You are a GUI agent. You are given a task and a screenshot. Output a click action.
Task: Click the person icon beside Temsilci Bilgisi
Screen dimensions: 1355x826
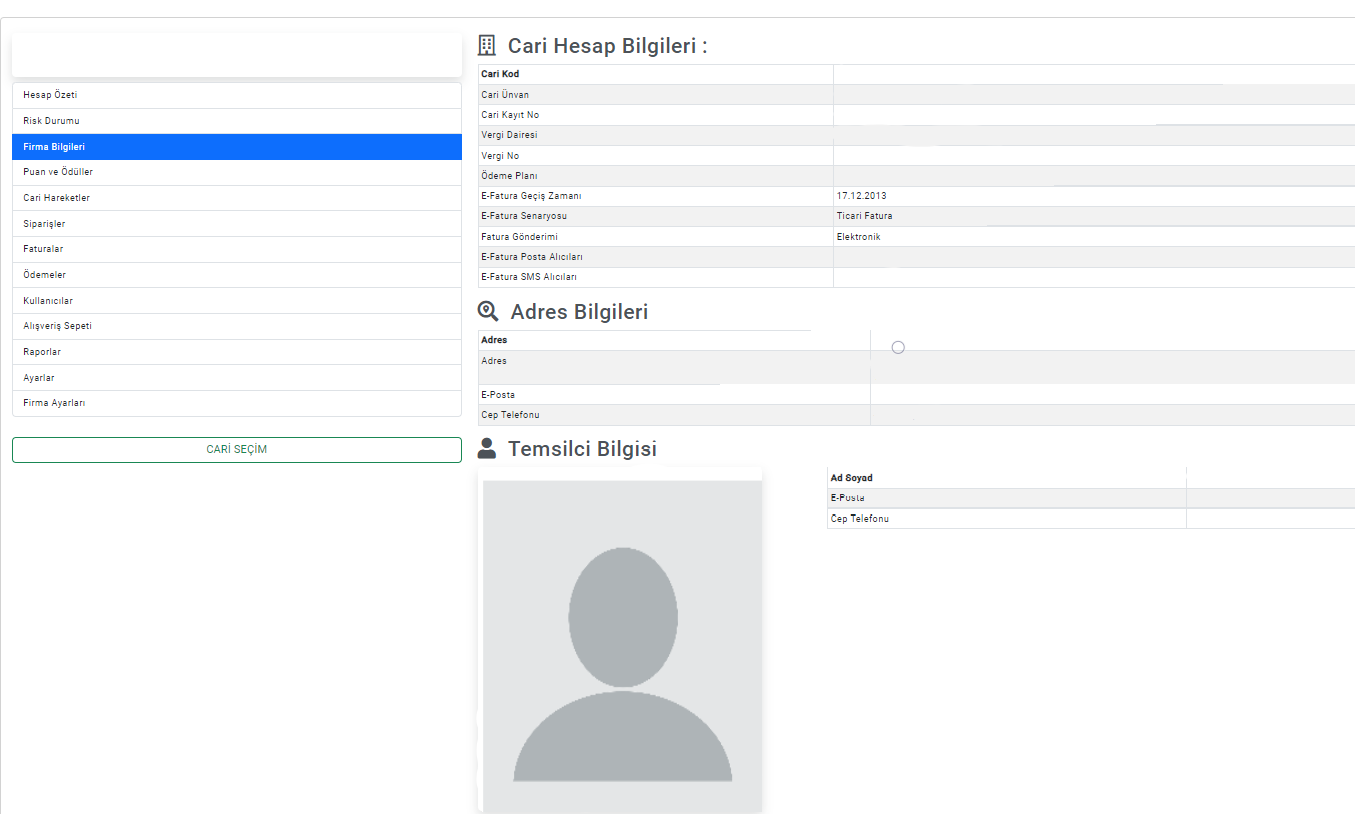tap(487, 448)
